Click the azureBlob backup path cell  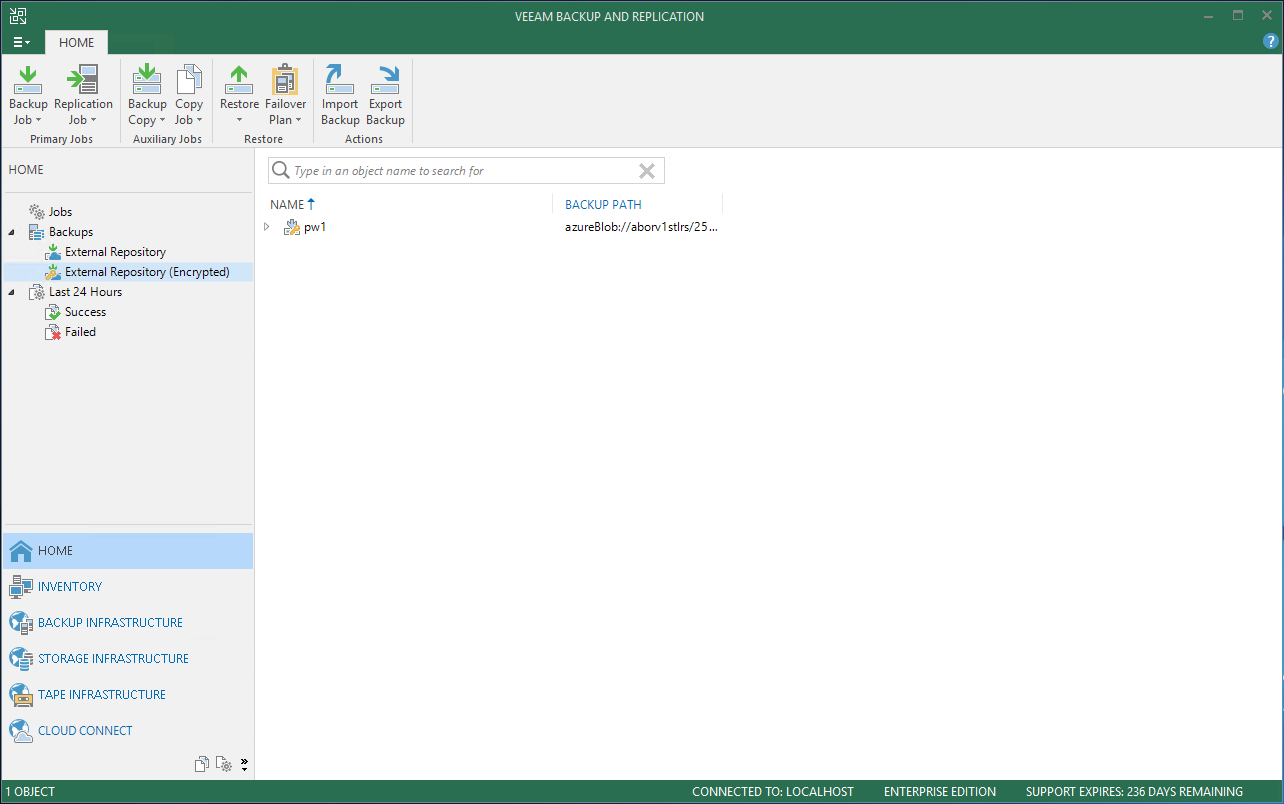point(641,227)
